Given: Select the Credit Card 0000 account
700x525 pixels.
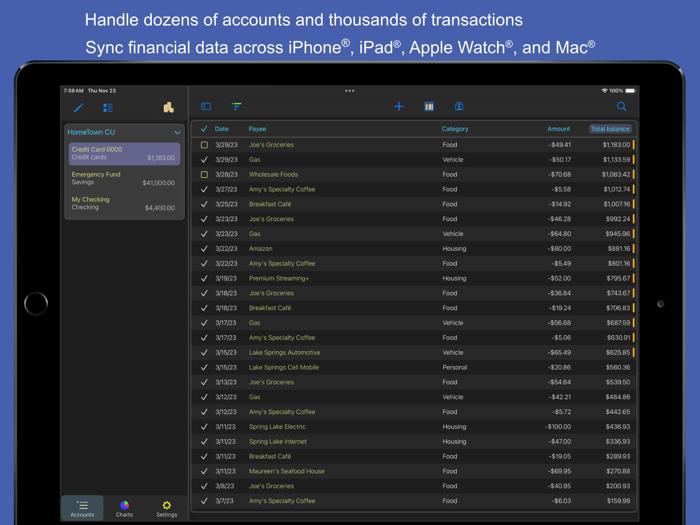Looking at the screenshot, I should pyautogui.click(x=124, y=154).
